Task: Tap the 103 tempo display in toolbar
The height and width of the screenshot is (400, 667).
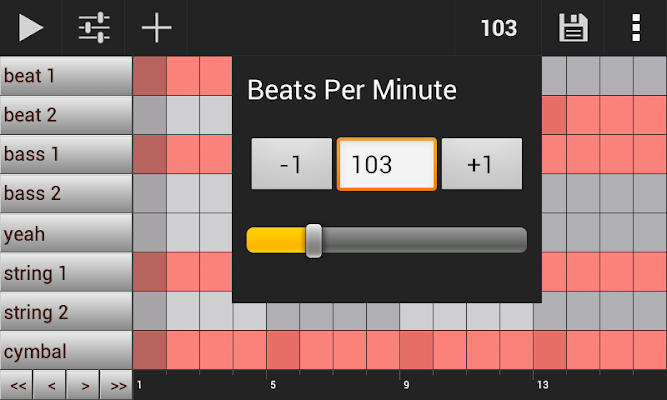Action: pyautogui.click(x=499, y=28)
